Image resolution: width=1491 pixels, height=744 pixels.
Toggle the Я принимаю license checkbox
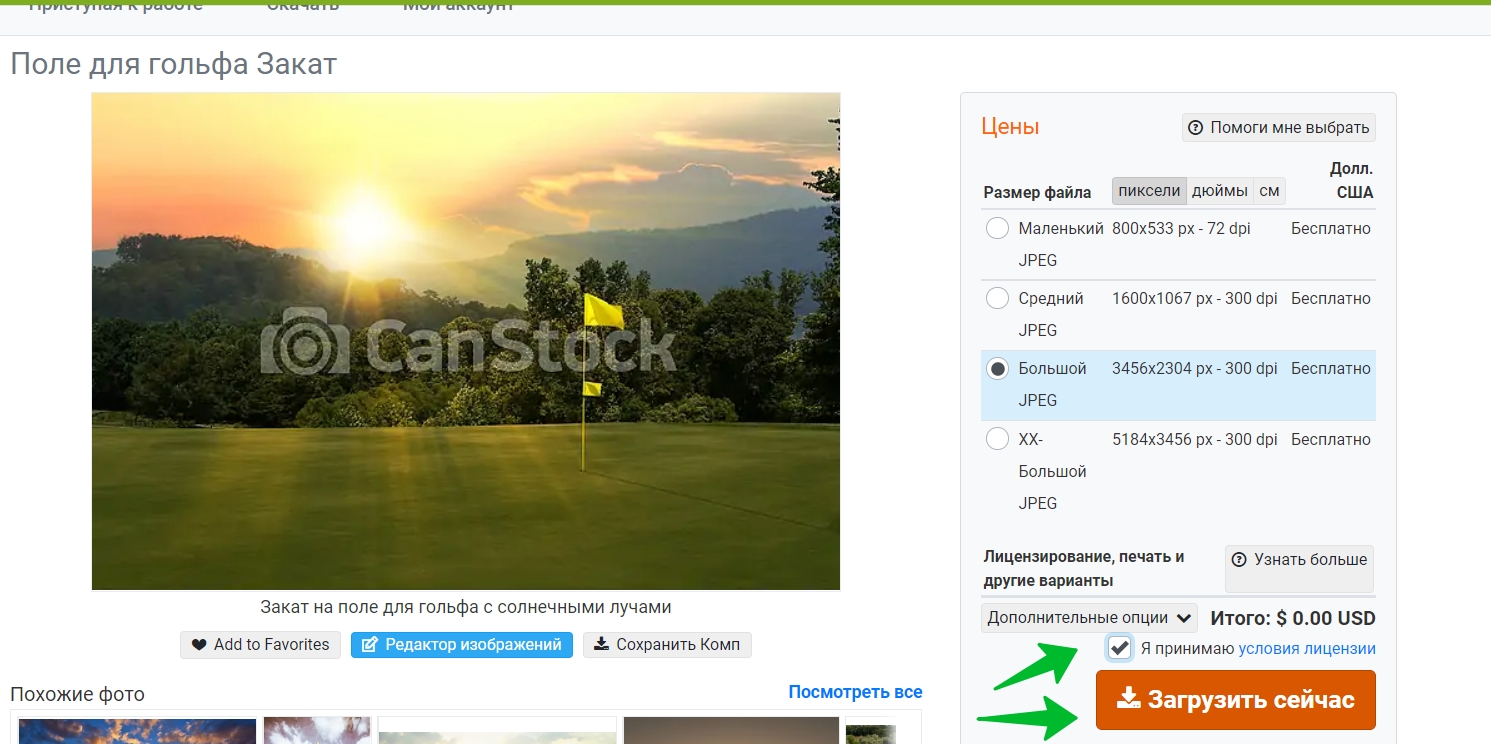(1120, 648)
